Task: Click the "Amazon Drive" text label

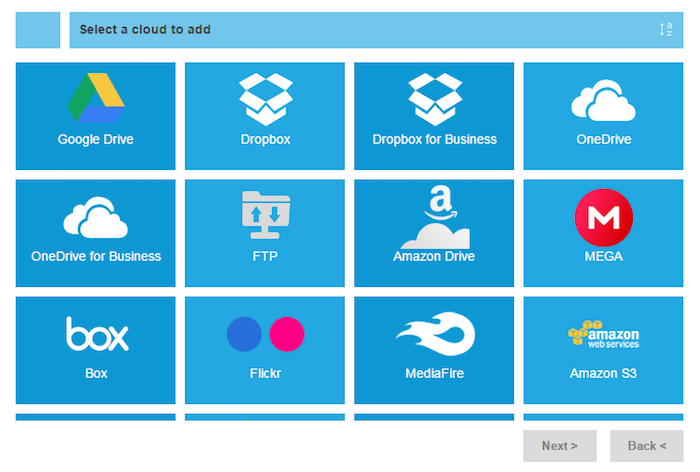Action: coord(434,257)
